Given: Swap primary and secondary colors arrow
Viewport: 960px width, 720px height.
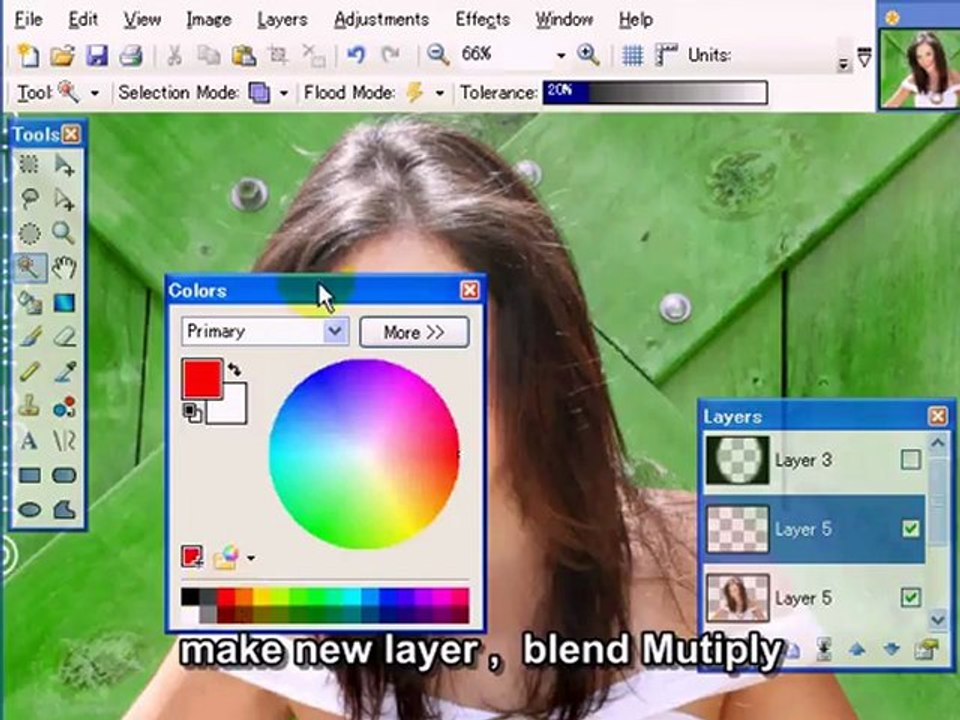Looking at the screenshot, I should pyautogui.click(x=234, y=369).
